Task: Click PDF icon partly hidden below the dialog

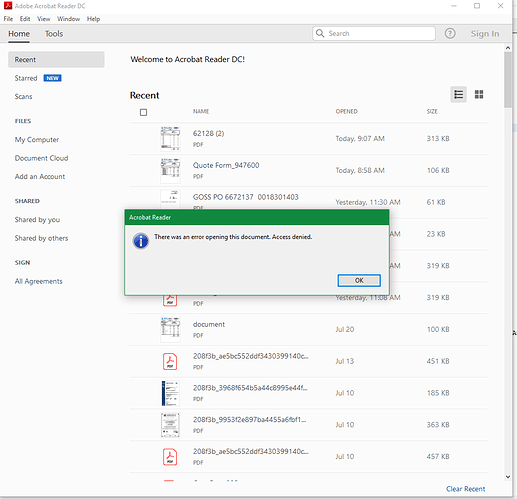Action: click(170, 301)
